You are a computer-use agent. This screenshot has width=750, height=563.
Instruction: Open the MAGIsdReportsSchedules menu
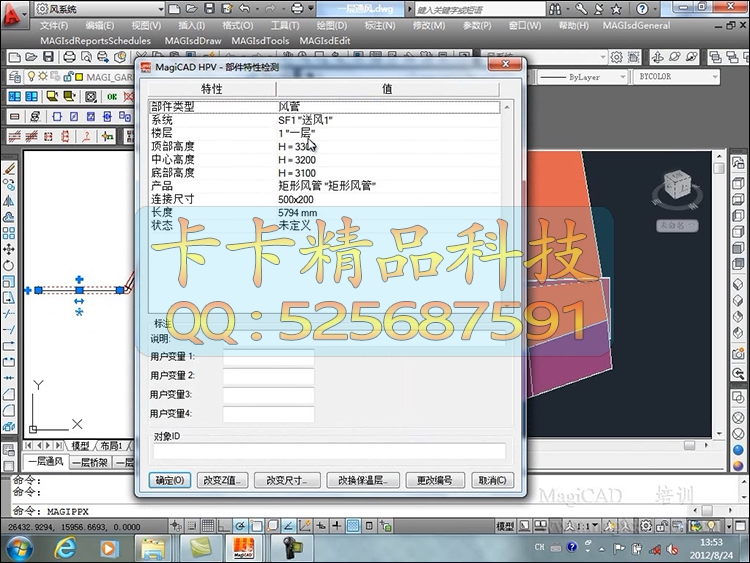pyautogui.click(x=95, y=41)
